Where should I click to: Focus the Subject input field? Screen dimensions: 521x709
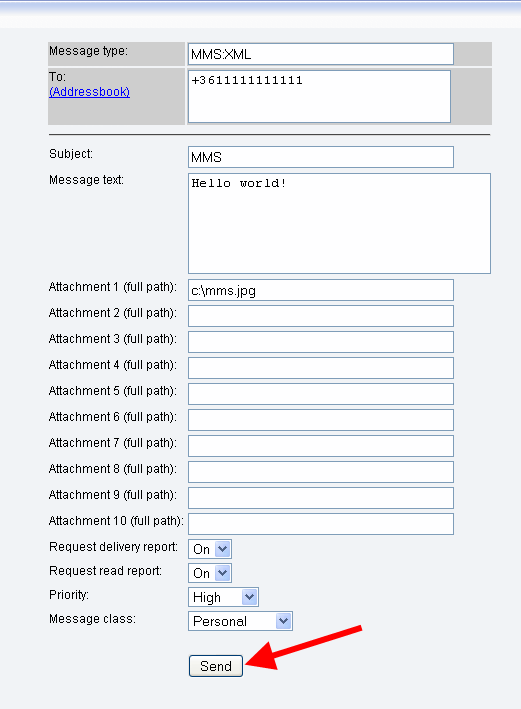[321, 157]
